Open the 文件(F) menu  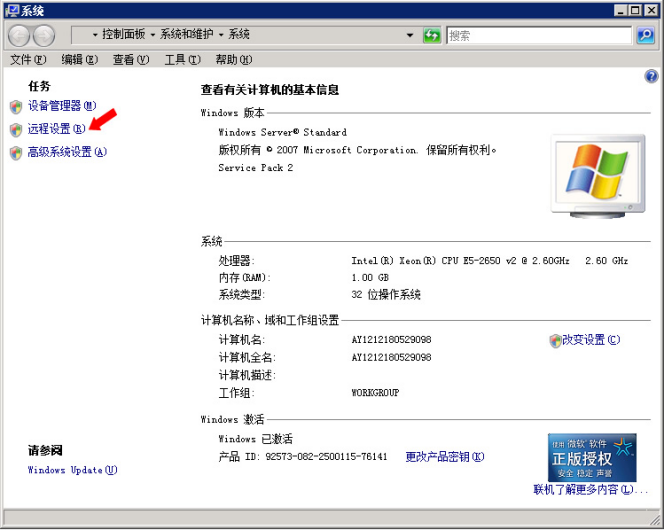point(28,60)
